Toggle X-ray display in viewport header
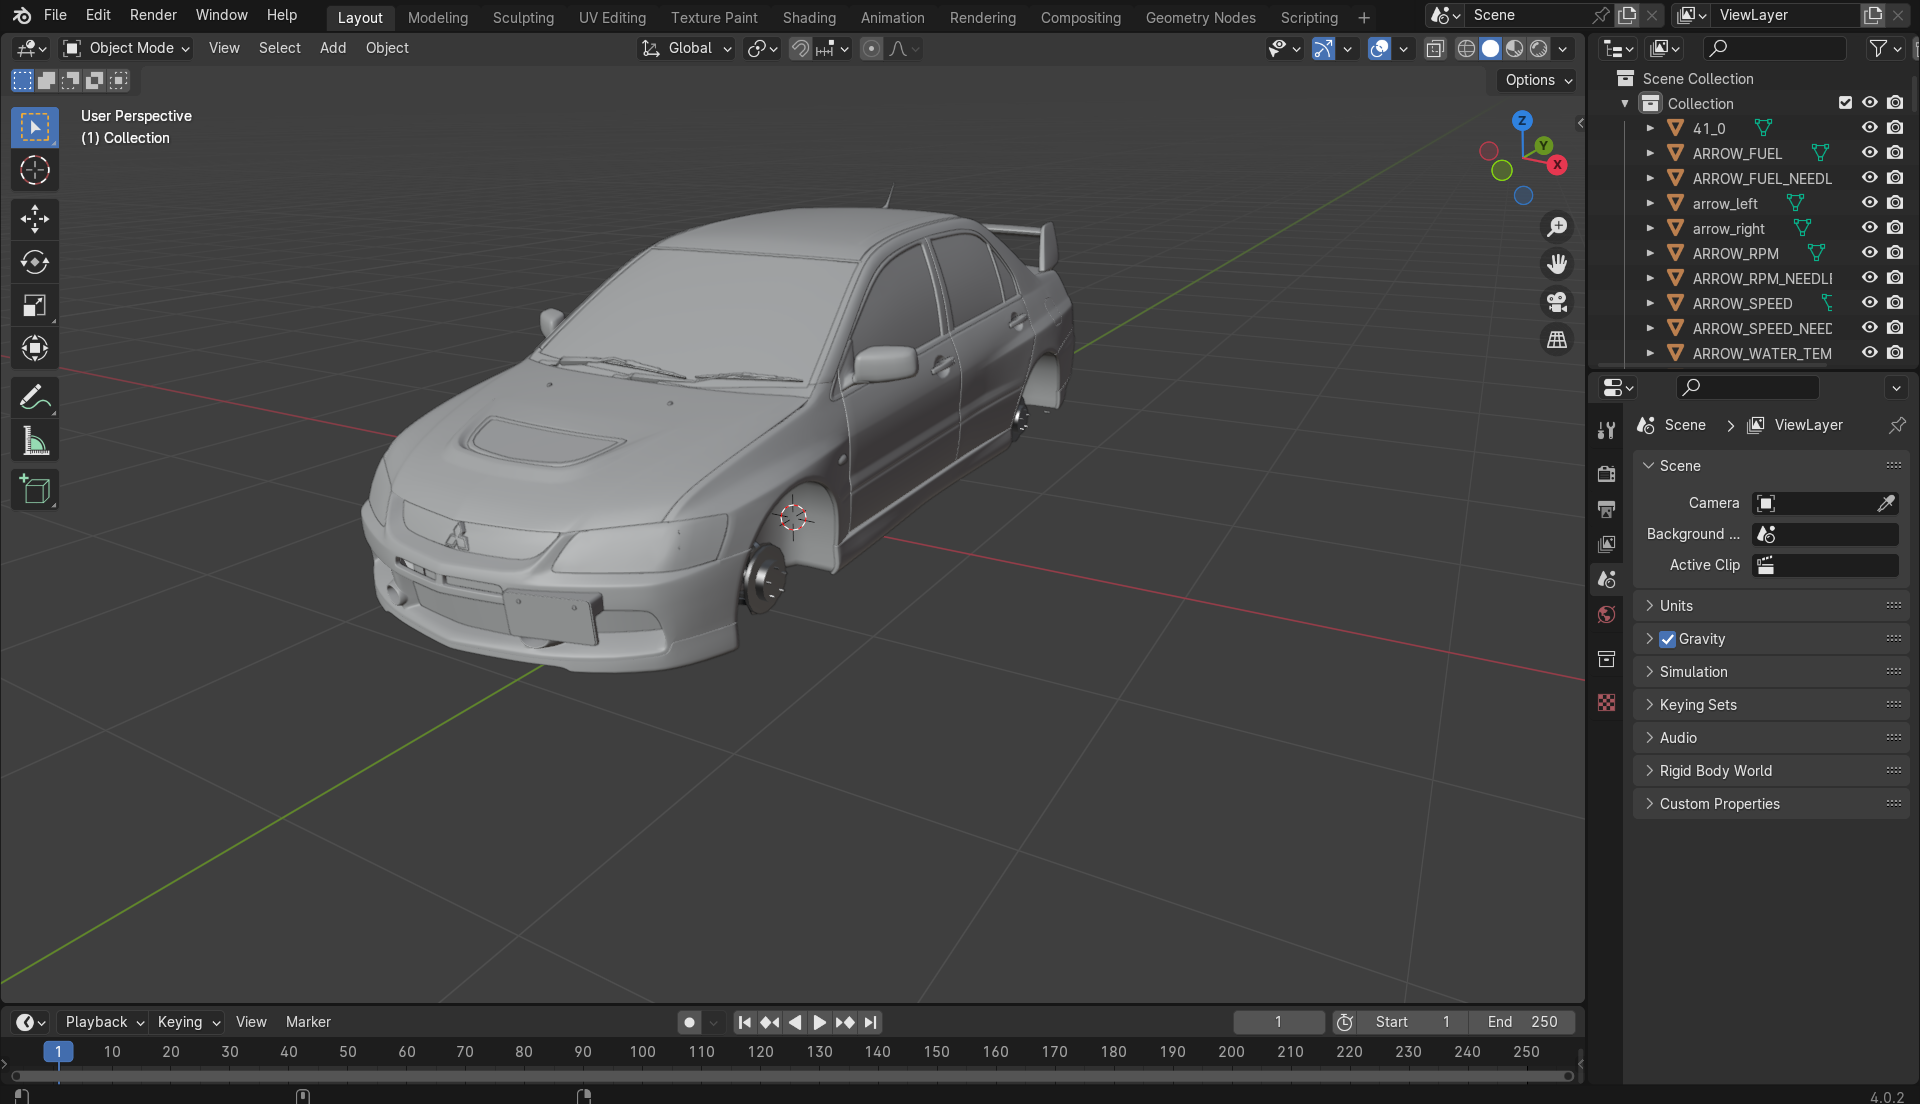Image resolution: width=1920 pixels, height=1104 pixels. tap(1435, 48)
